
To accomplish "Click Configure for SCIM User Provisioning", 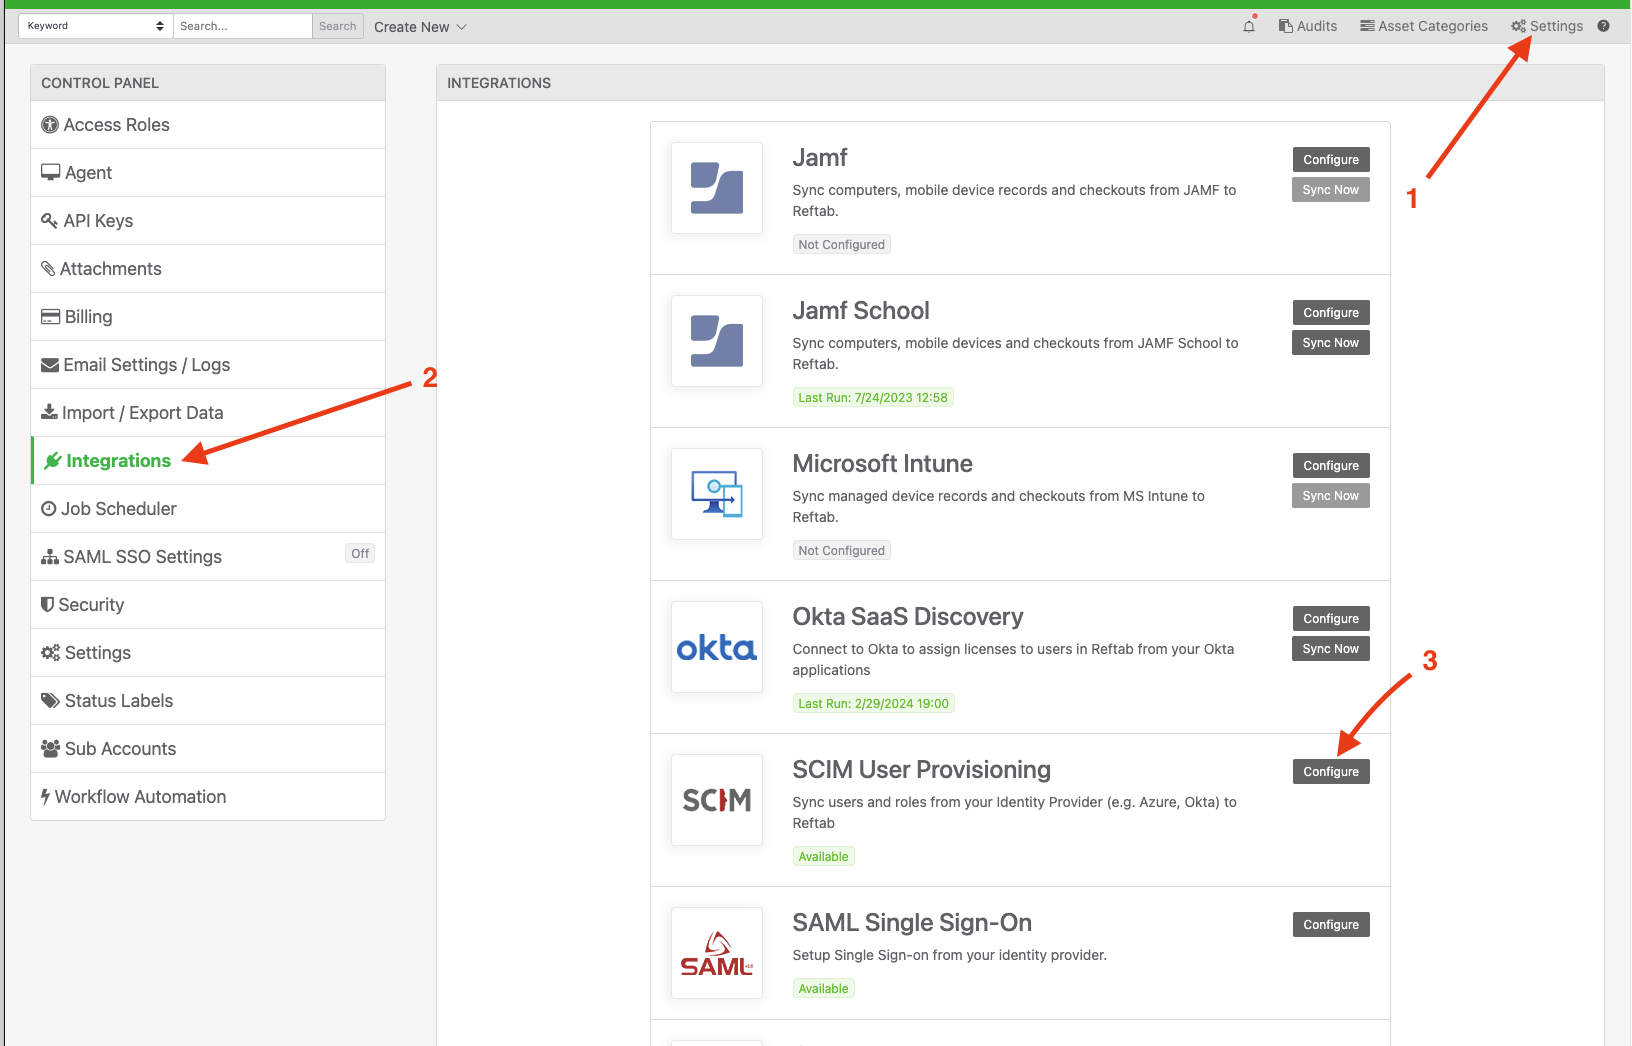I will 1330,771.
